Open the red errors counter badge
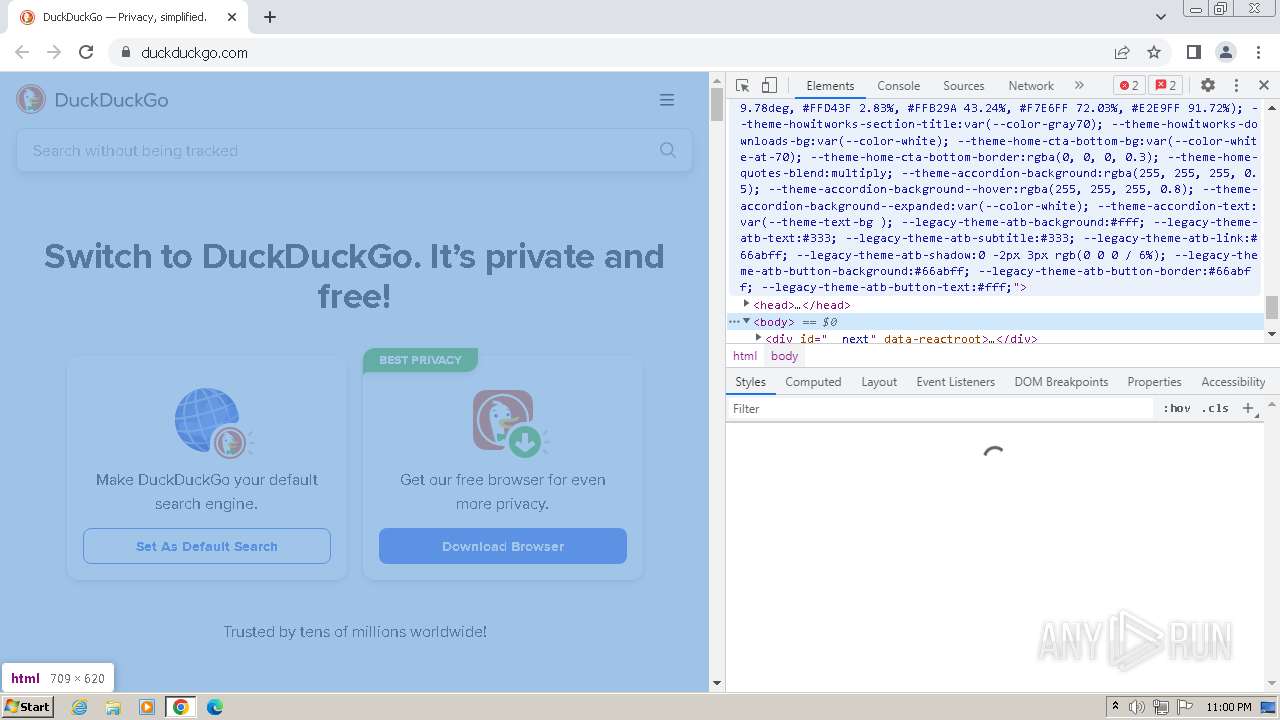Viewport: 1280px width, 720px height. point(1129,85)
